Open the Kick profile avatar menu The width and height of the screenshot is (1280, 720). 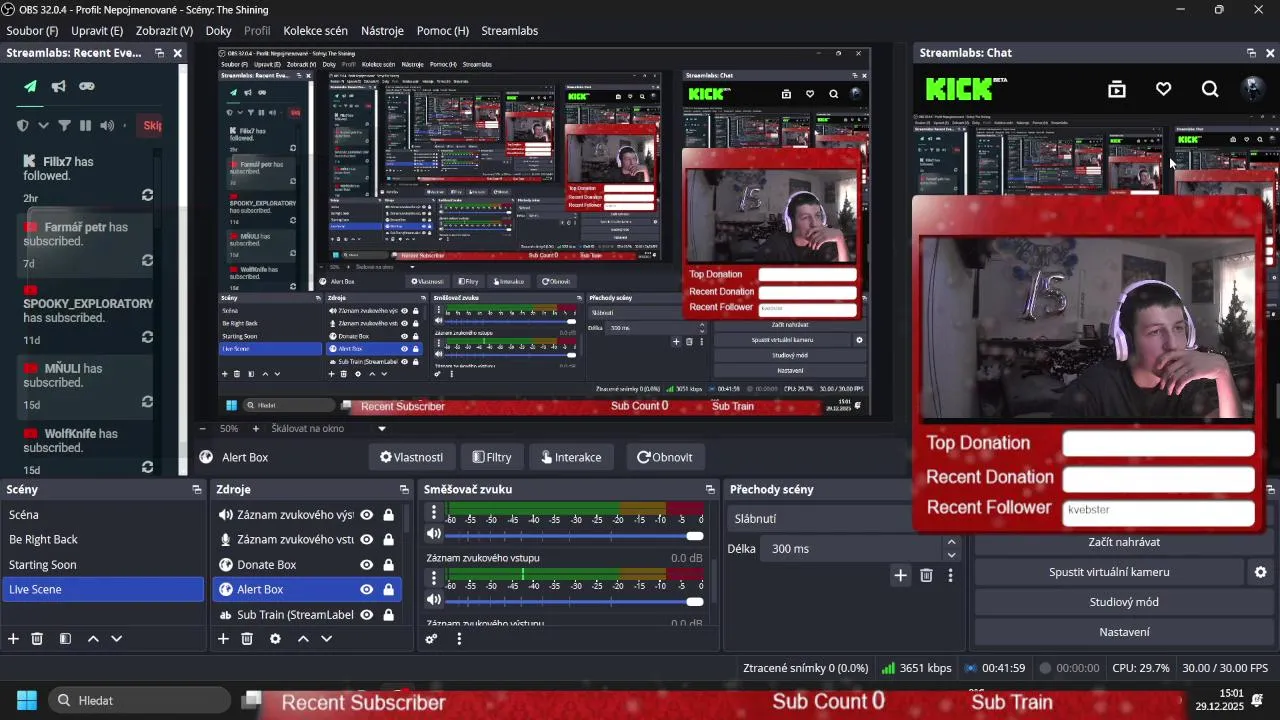click(x=1252, y=89)
